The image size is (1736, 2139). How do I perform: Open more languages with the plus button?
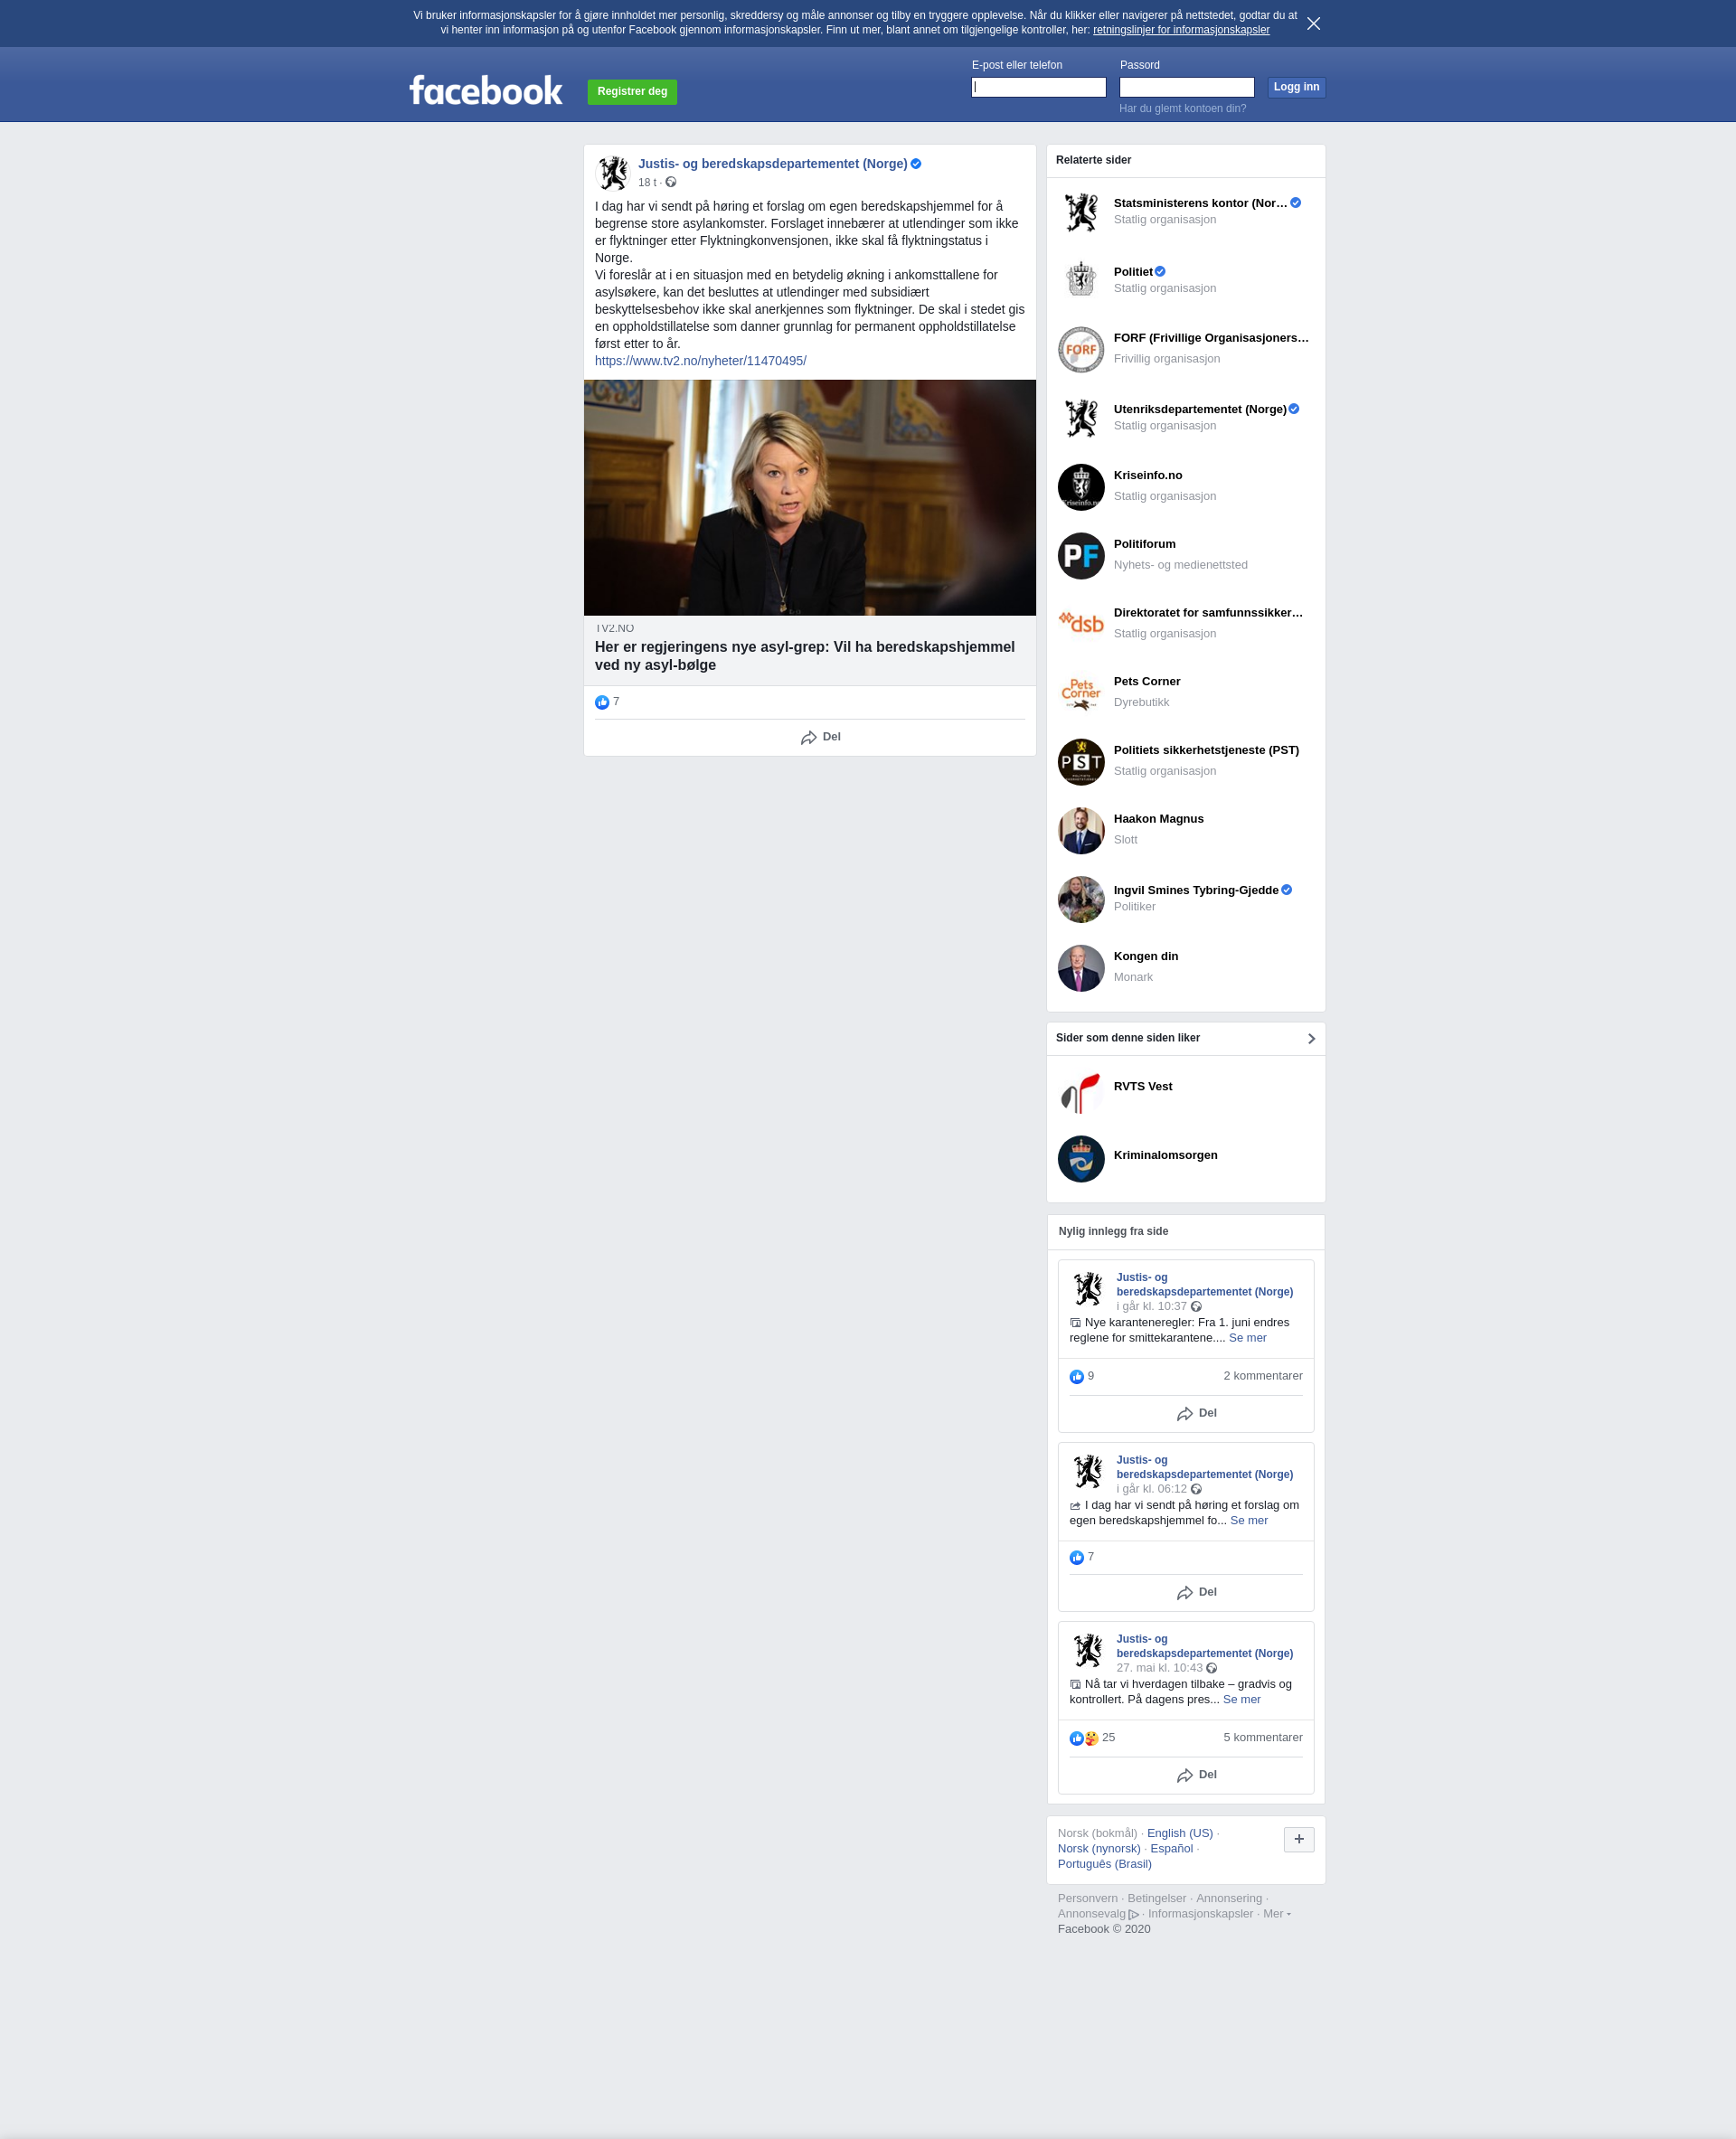pos(1299,1839)
